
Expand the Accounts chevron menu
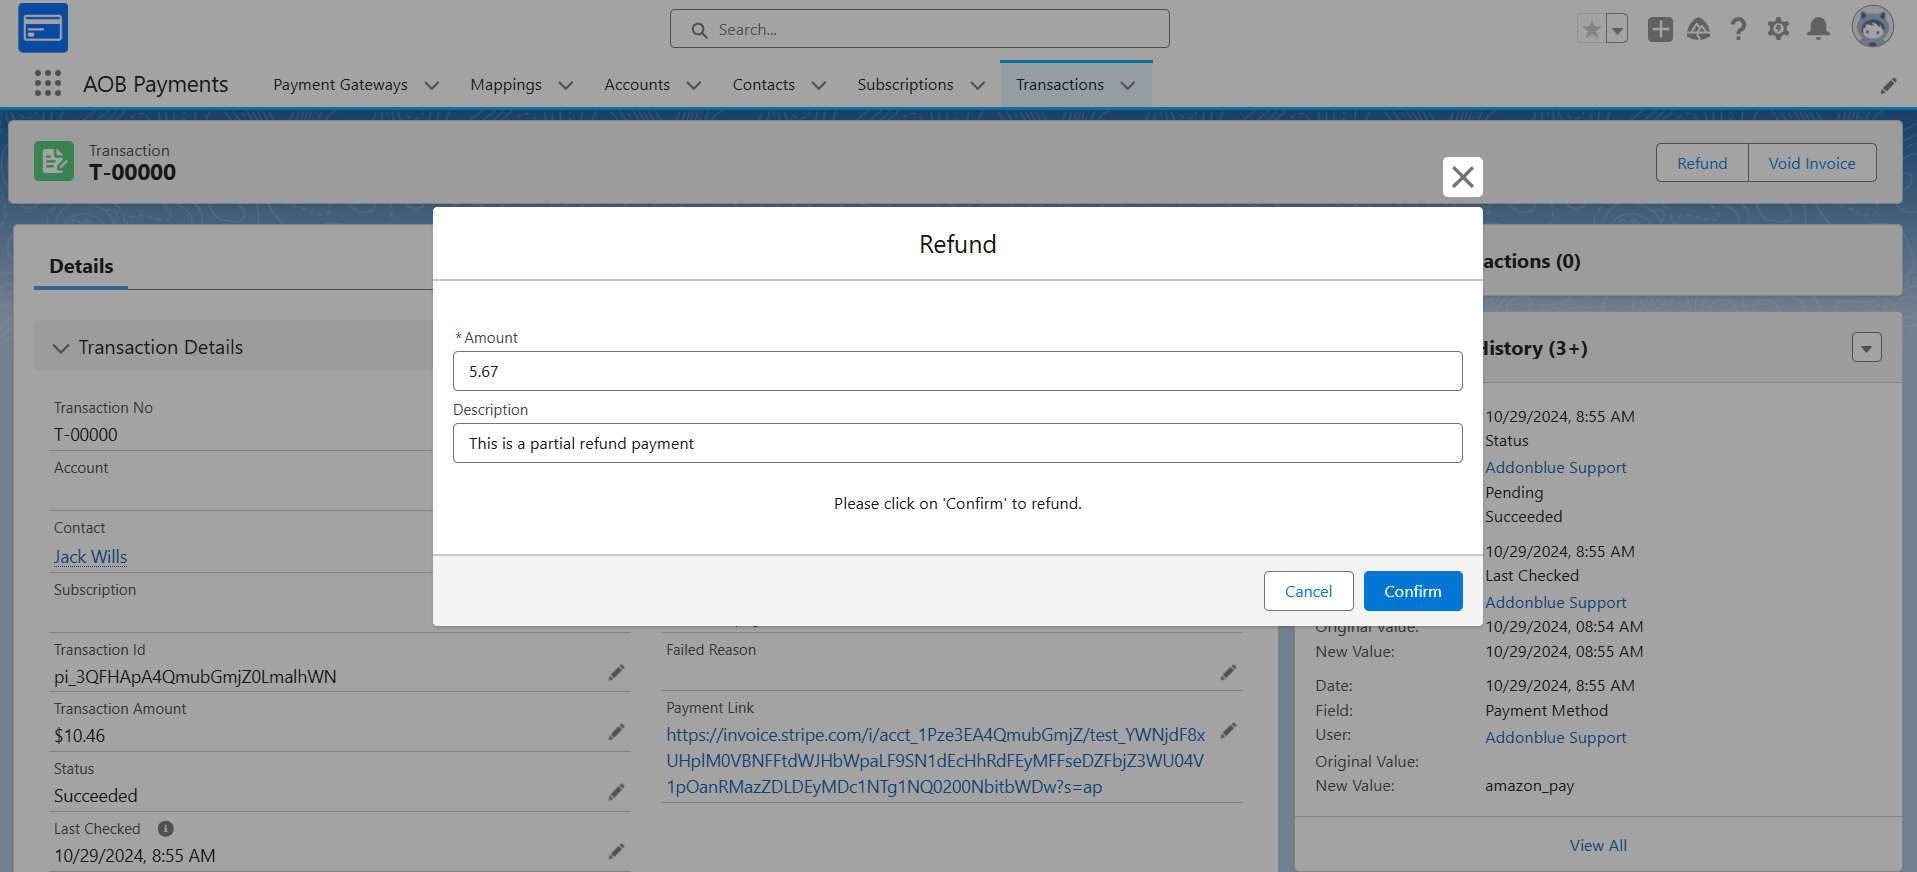tap(694, 85)
